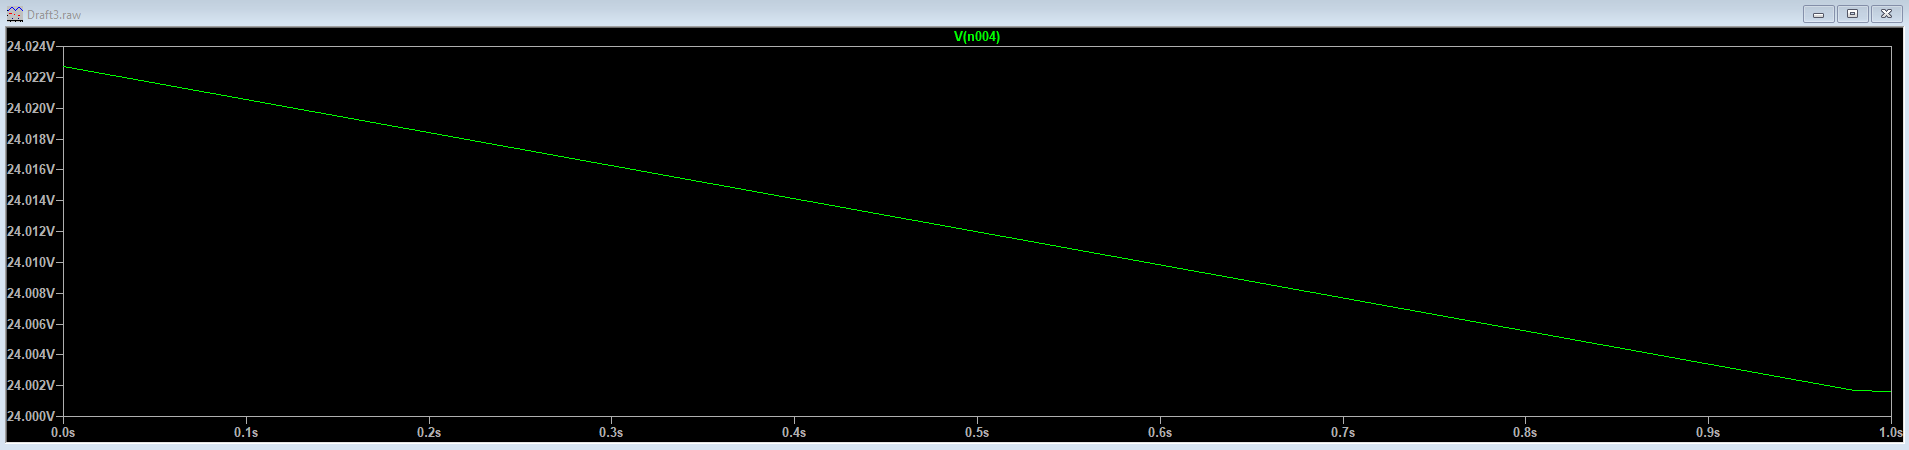Click the 24.012V vertical axis label
The image size is (1909, 450).
29,231
